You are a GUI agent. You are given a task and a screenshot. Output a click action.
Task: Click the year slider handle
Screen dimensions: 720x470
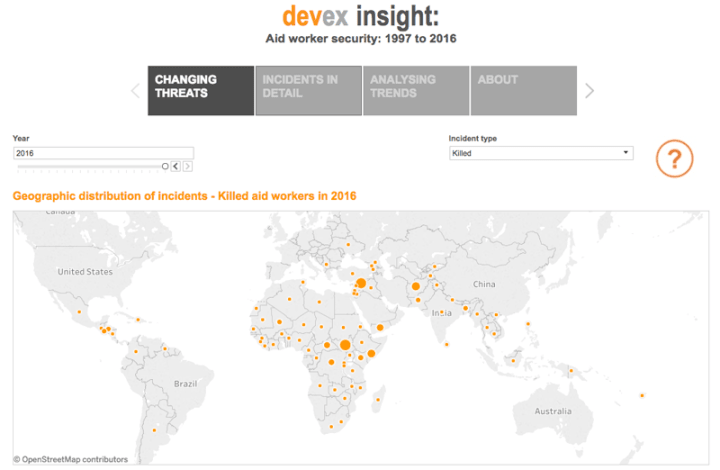[165, 166]
